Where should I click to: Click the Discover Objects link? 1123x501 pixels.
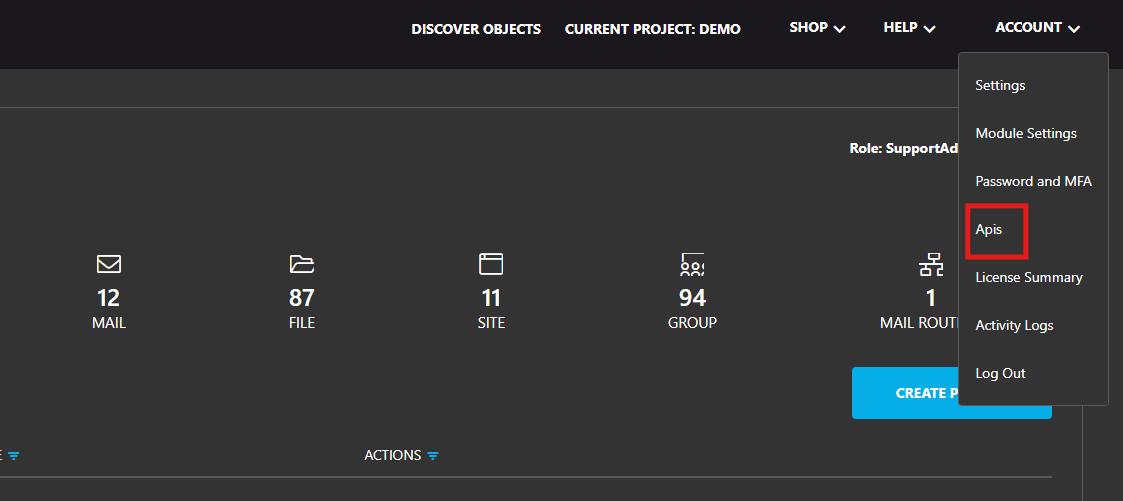tap(476, 29)
